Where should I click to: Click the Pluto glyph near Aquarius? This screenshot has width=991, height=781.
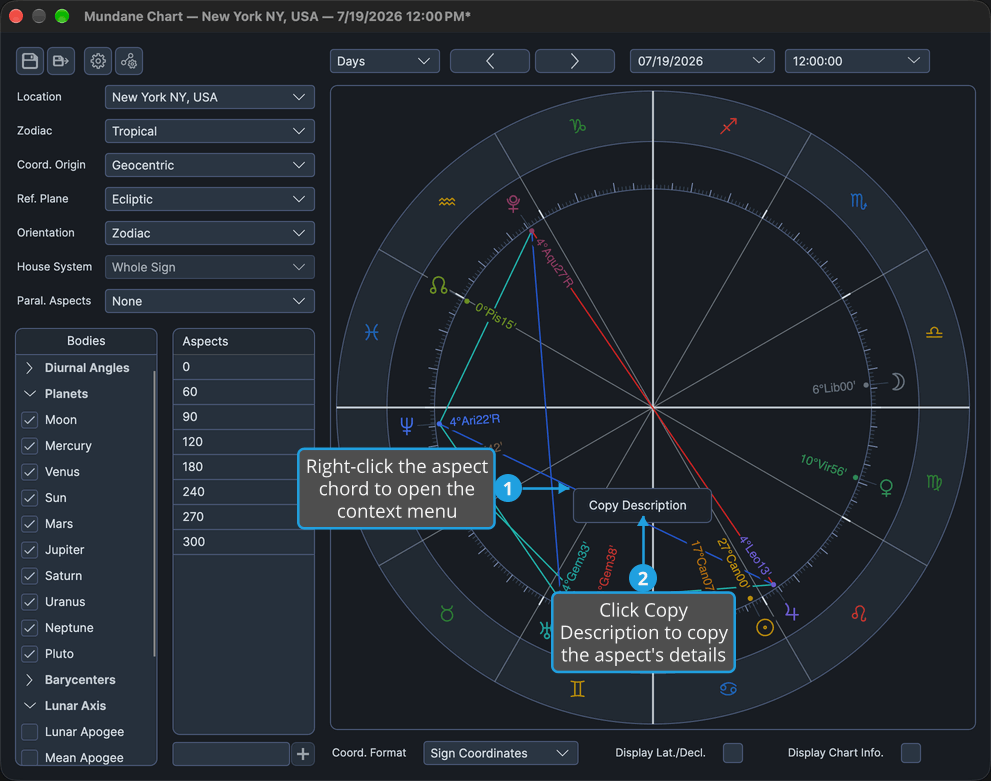point(513,203)
